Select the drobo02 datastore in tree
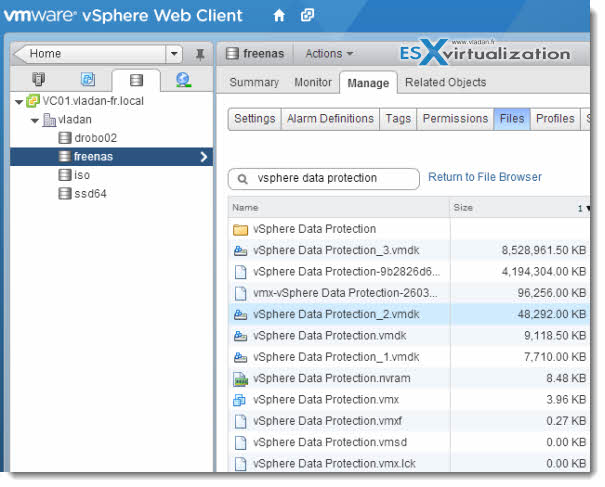This screenshot has width=605, height=487. pos(95,138)
